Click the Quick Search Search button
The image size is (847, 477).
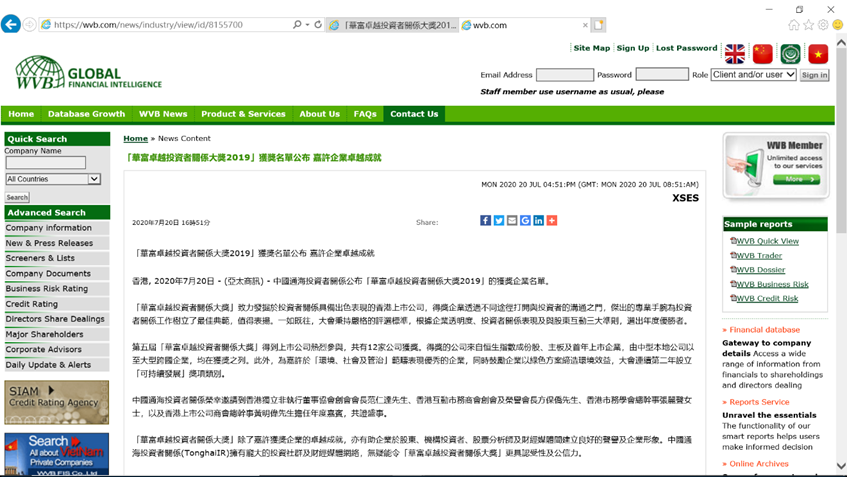17,197
